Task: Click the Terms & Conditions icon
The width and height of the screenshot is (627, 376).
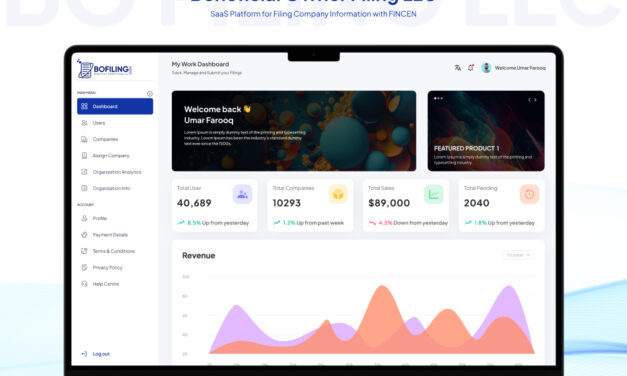Action: click(x=84, y=251)
